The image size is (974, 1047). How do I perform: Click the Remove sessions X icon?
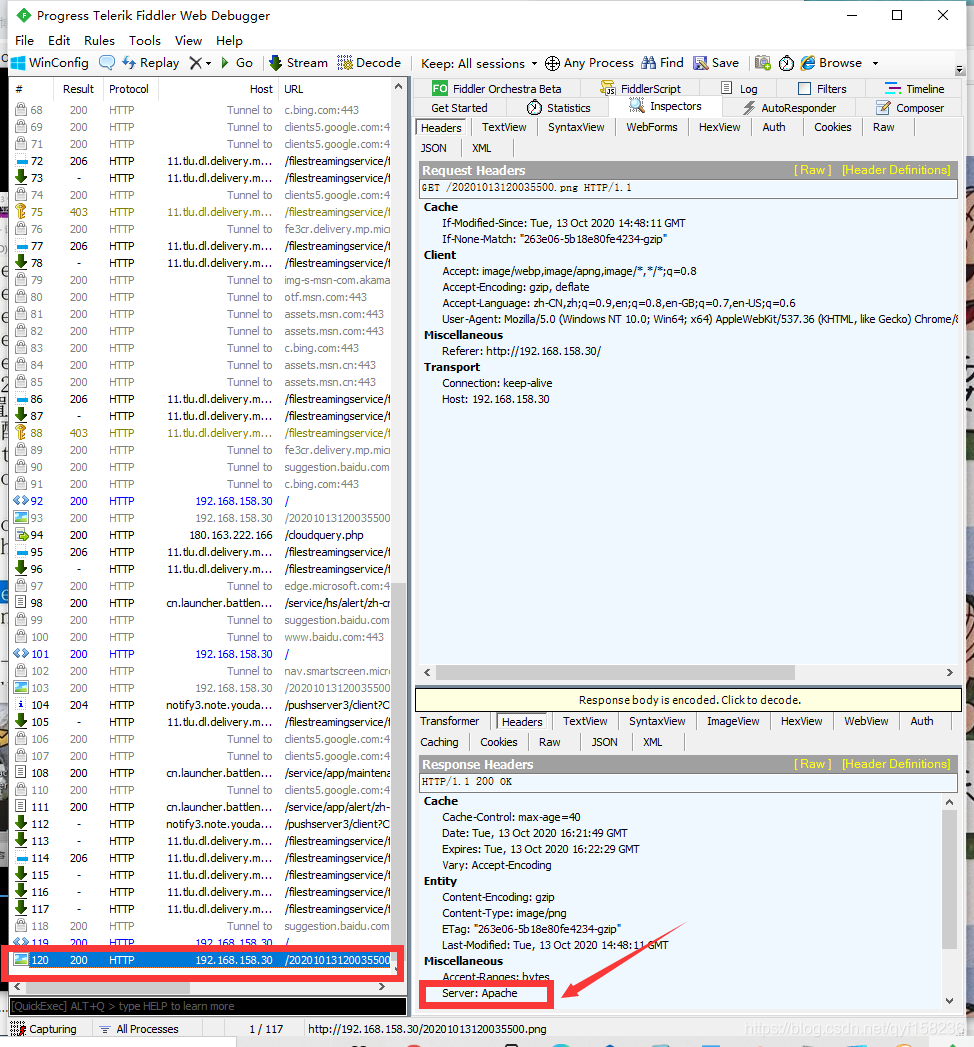click(x=195, y=63)
